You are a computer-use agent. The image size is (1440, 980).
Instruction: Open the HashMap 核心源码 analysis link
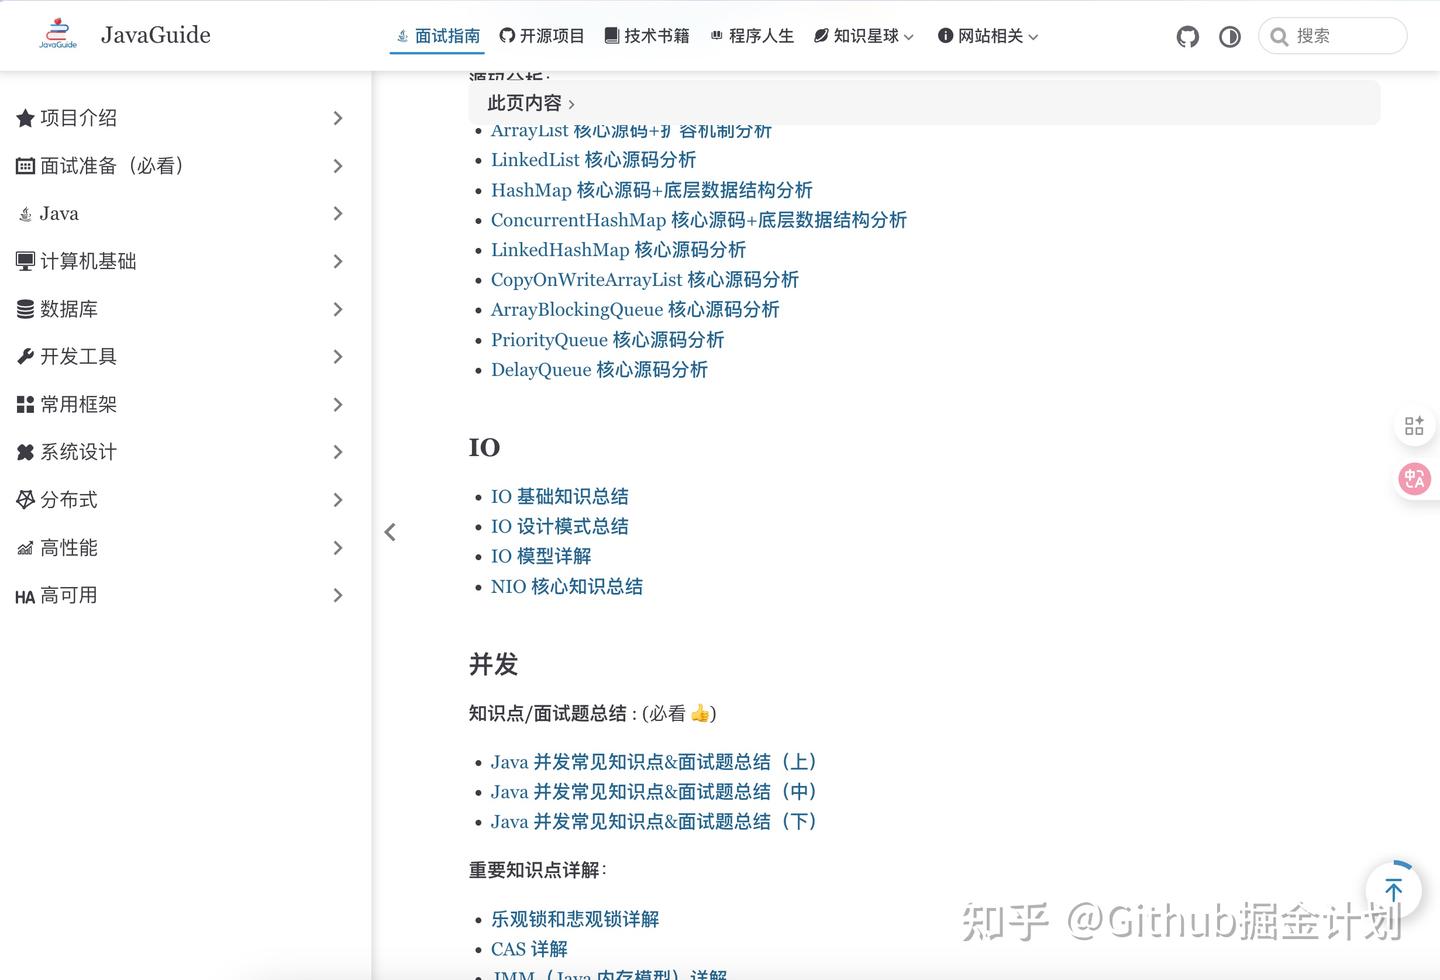click(x=651, y=190)
